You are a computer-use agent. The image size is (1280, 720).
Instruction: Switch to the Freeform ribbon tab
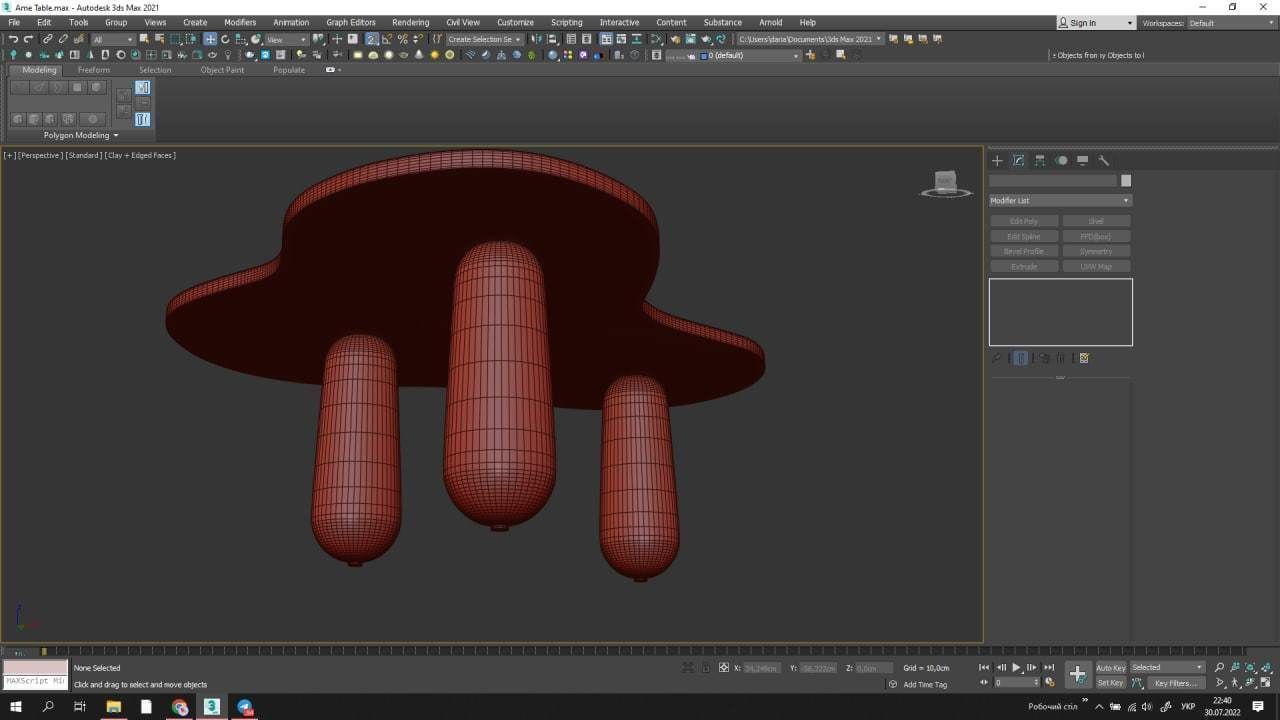(x=94, y=70)
